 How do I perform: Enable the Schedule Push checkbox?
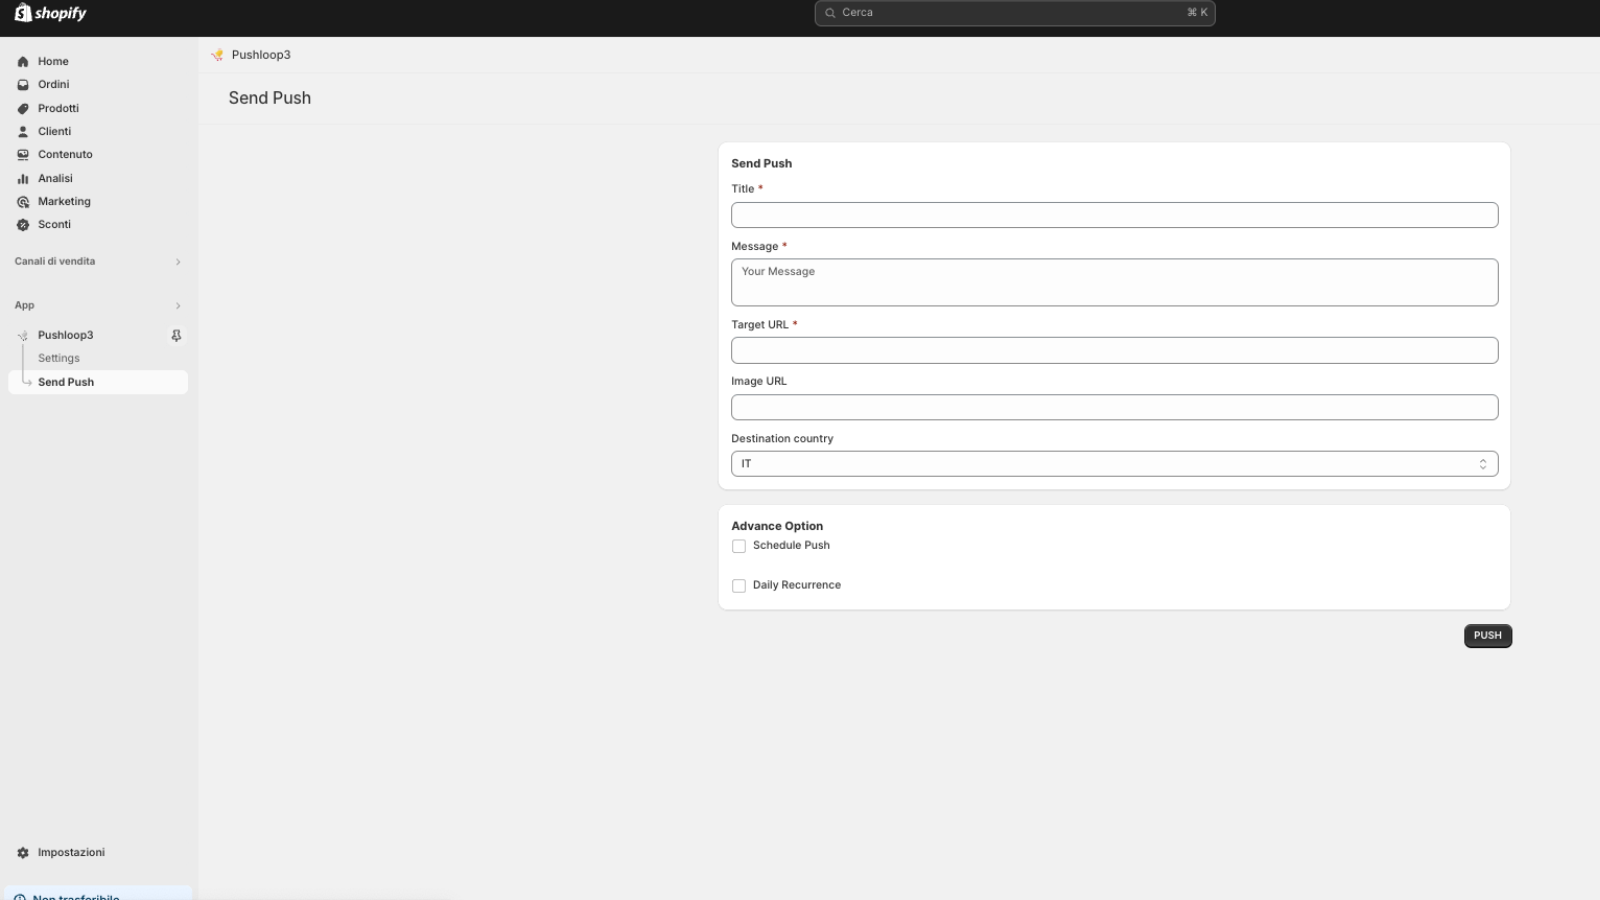[x=739, y=546]
